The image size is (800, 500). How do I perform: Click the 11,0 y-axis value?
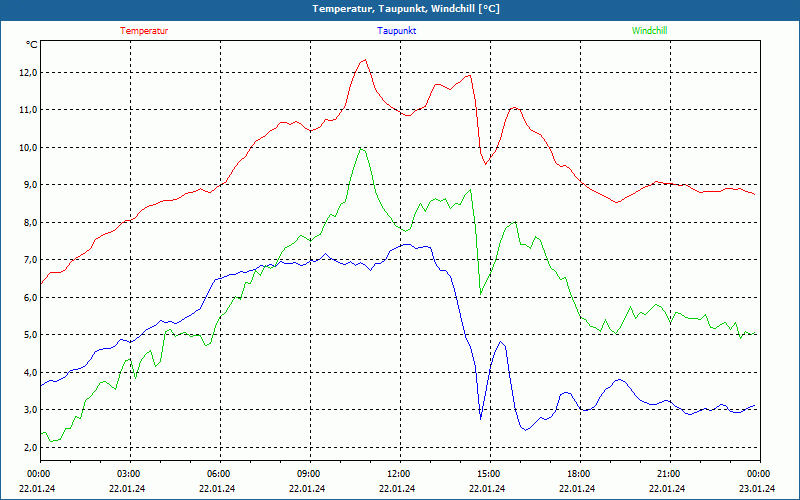point(28,110)
